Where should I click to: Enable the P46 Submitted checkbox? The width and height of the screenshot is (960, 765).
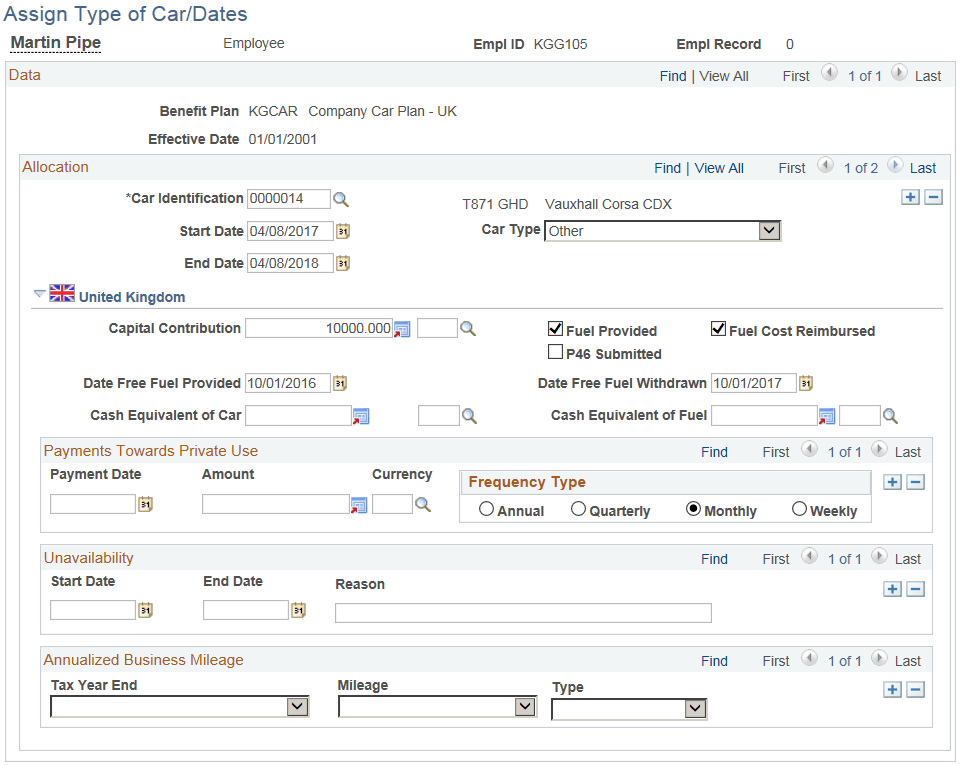tap(556, 351)
